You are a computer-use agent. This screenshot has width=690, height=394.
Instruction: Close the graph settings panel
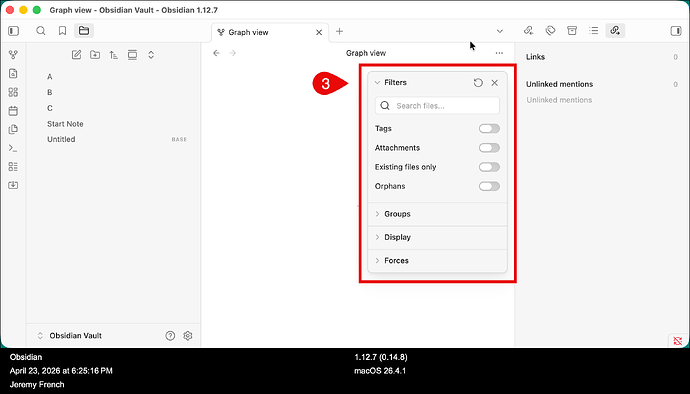(495, 82)
